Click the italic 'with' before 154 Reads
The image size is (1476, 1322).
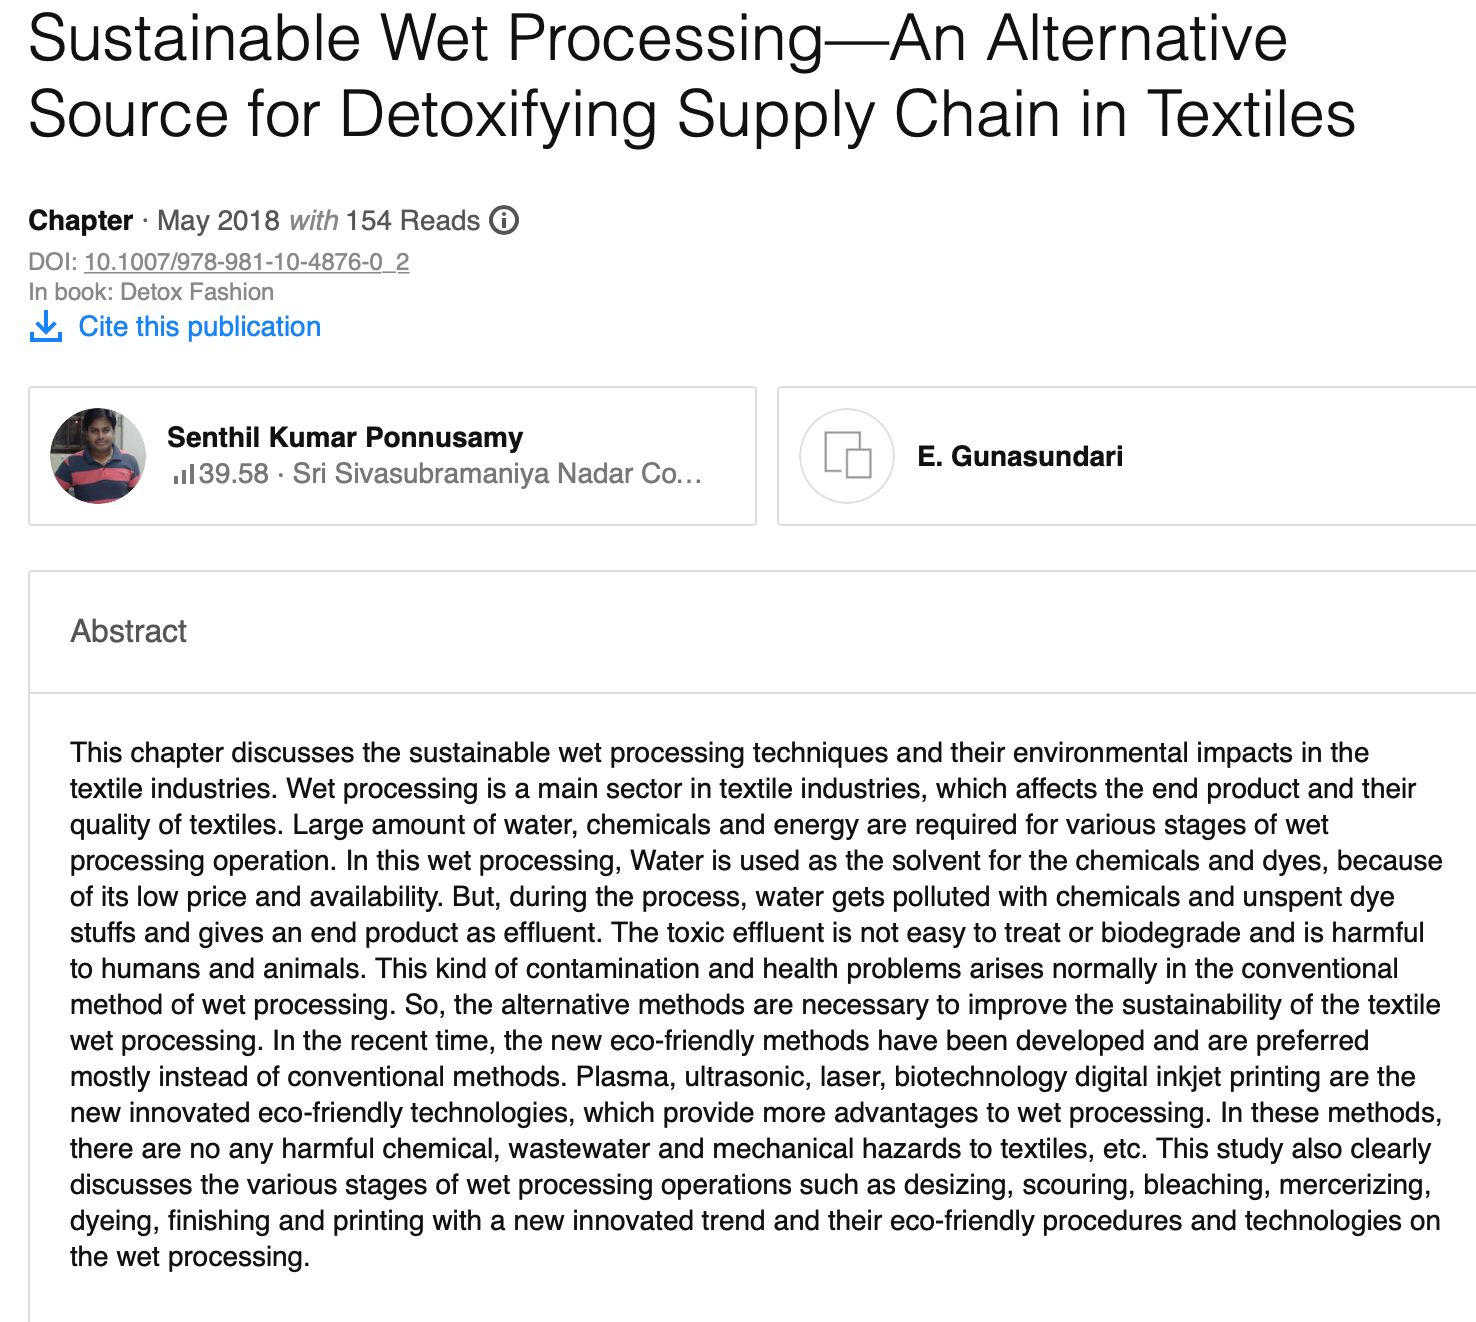click(313, 220)
